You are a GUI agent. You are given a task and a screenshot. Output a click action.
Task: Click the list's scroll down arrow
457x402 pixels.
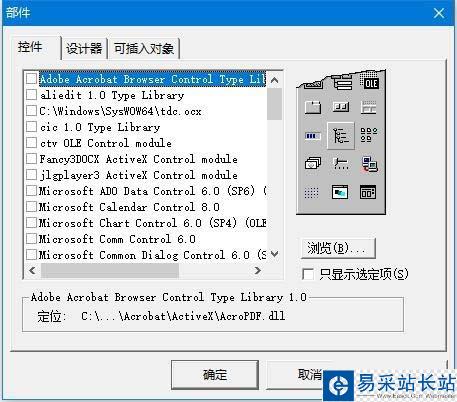click(x=275, y=254)
